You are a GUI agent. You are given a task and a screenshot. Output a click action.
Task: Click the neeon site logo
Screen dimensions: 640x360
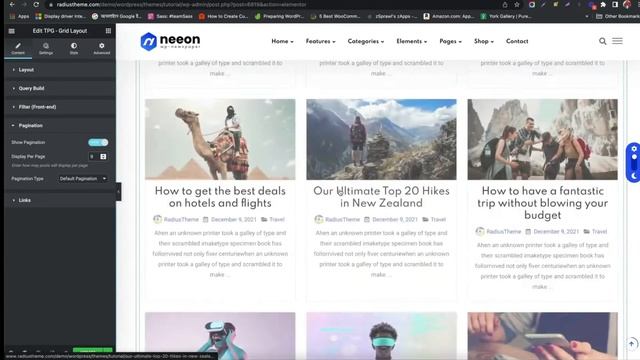tap(170, 41)
